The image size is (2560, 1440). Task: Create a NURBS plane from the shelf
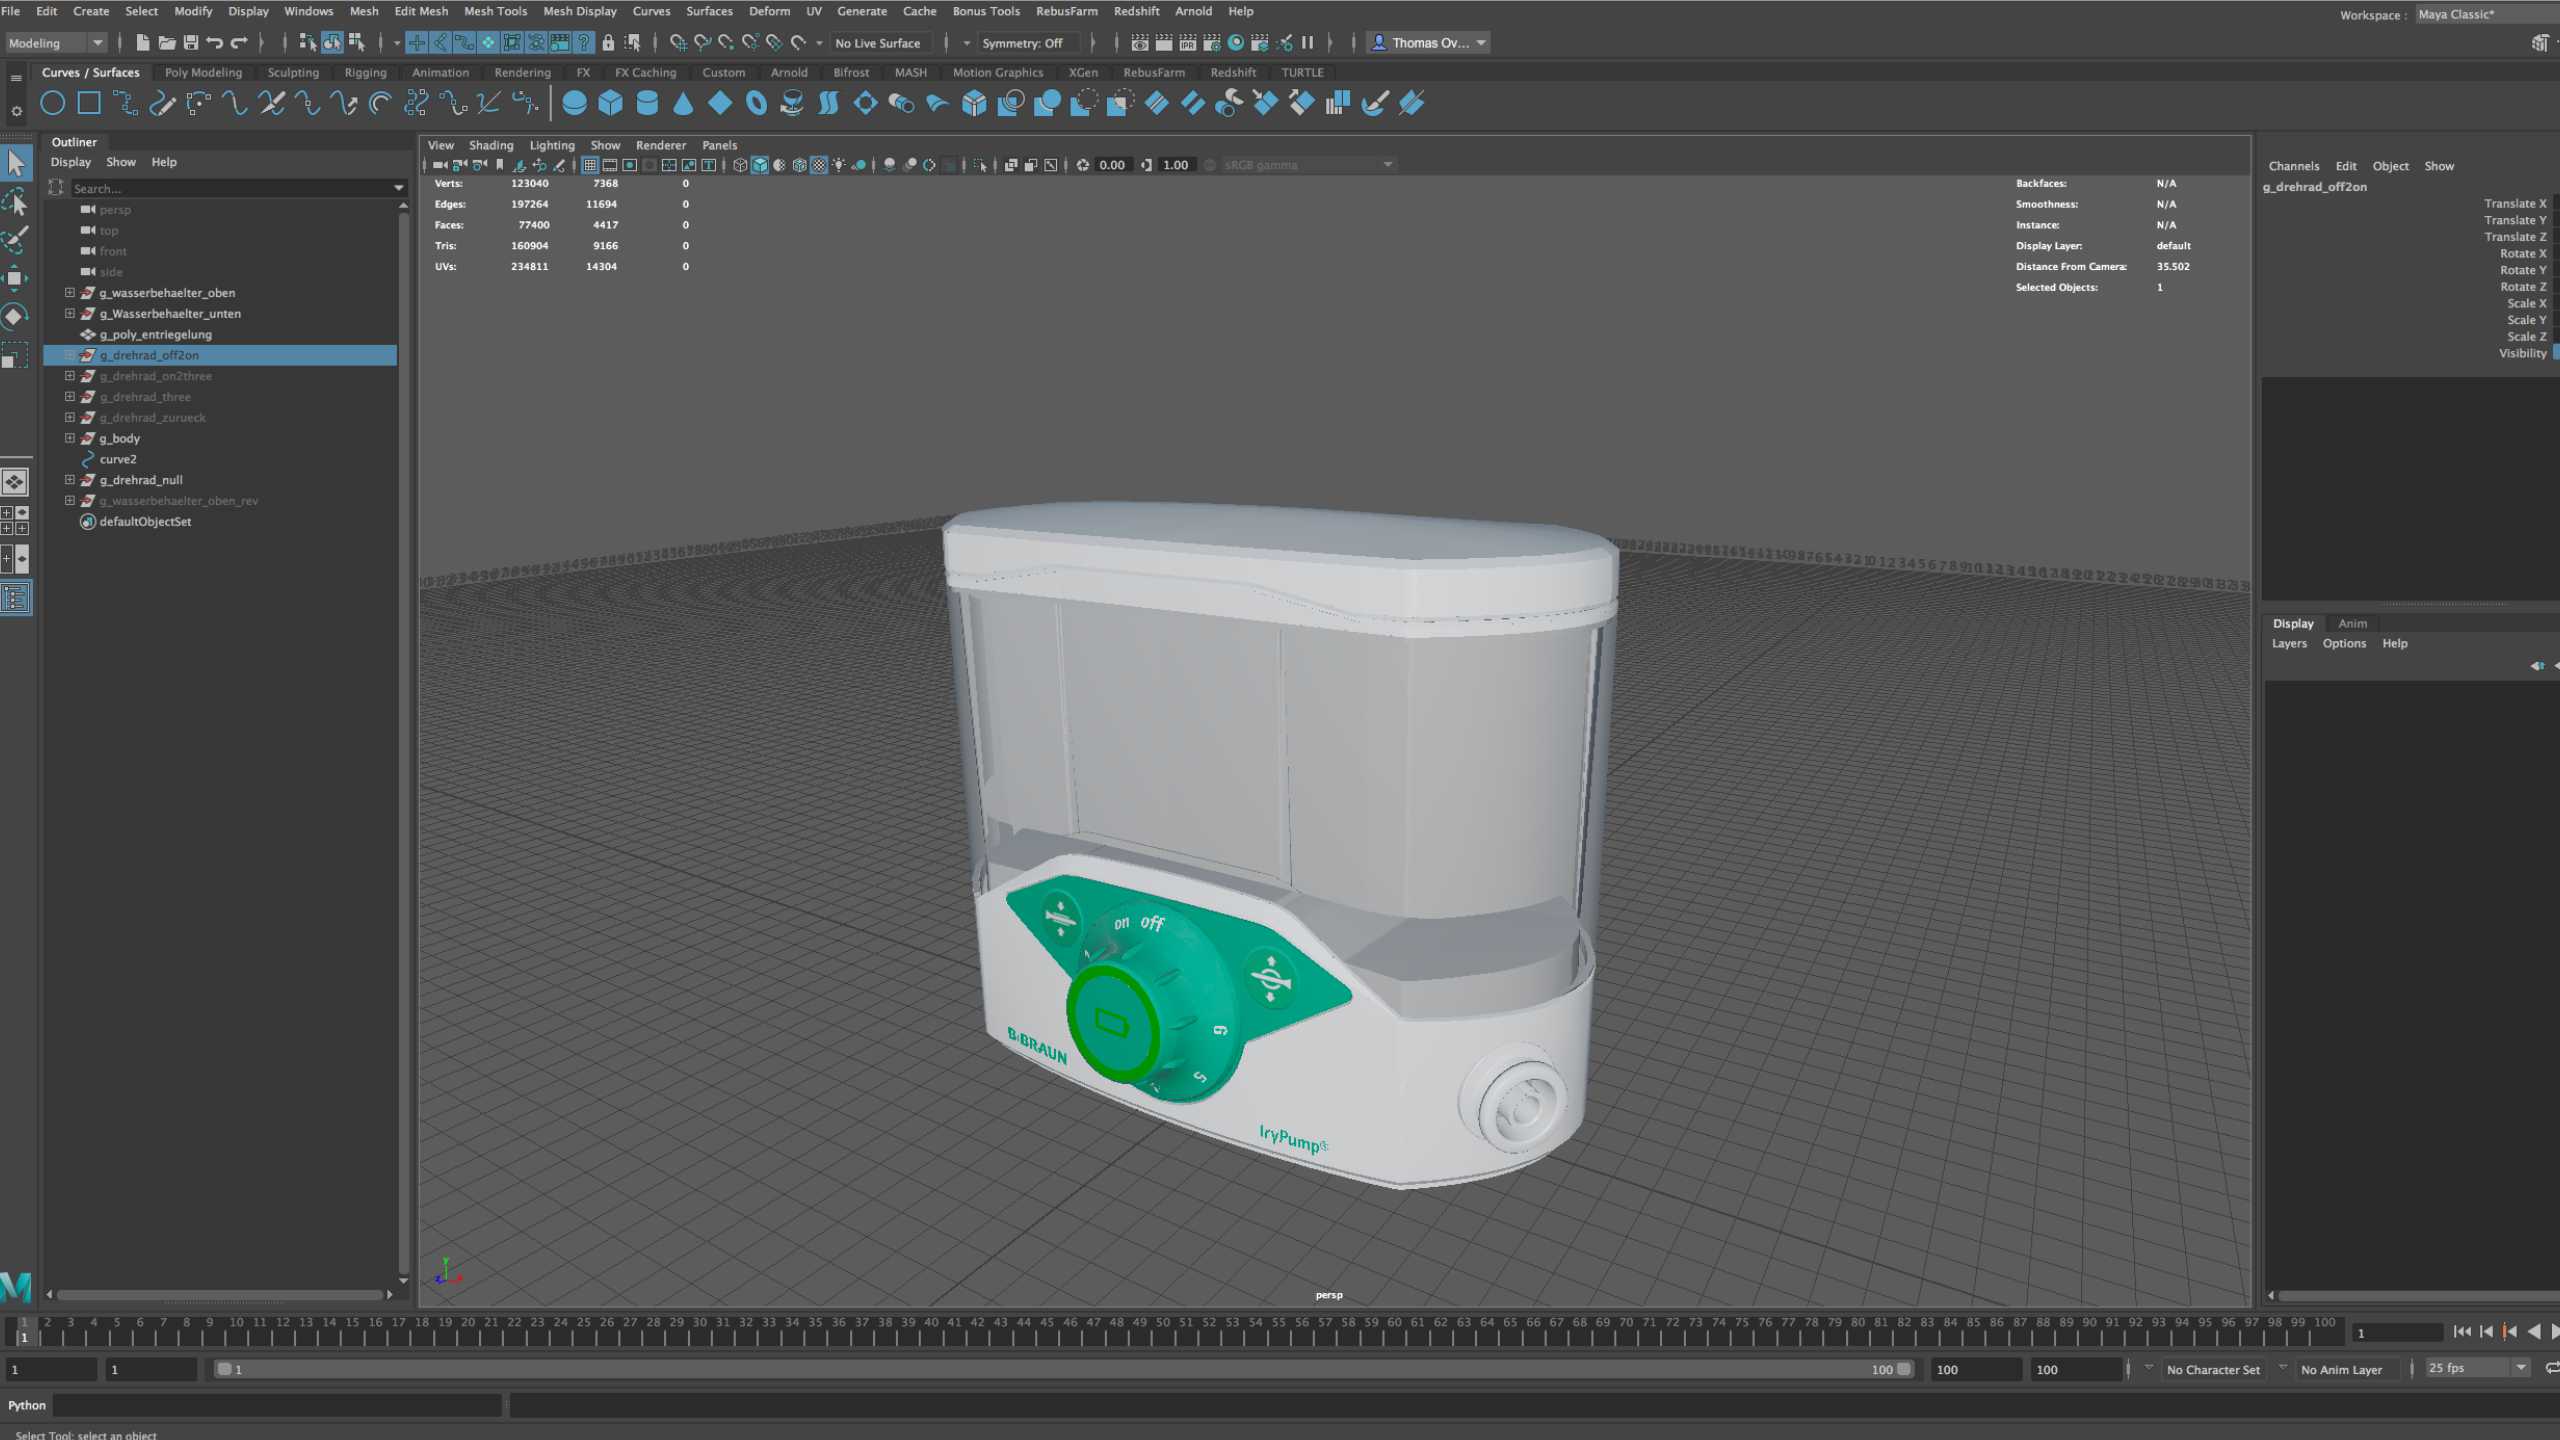pyautogui.click(x=720, y=103)
